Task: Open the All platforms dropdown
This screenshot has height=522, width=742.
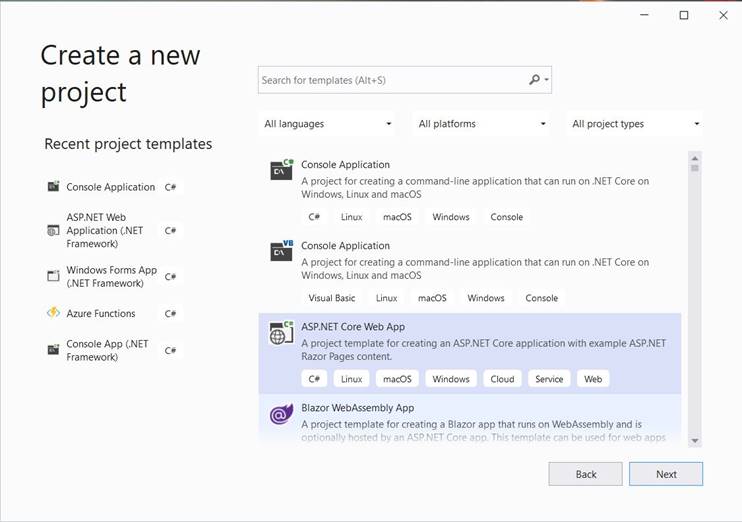Action: tap(481, 124)
